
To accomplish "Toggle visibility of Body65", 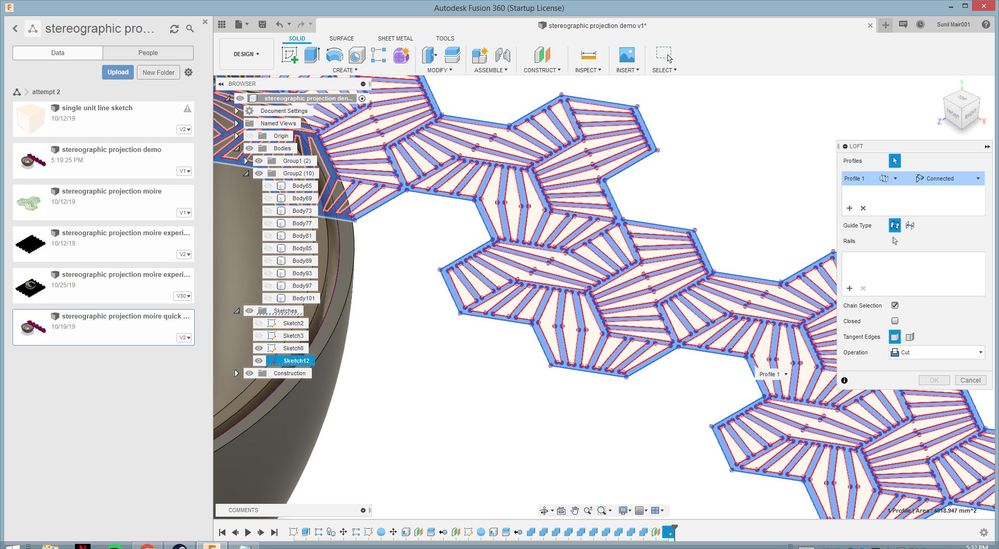I will click(x=268, y=186).
